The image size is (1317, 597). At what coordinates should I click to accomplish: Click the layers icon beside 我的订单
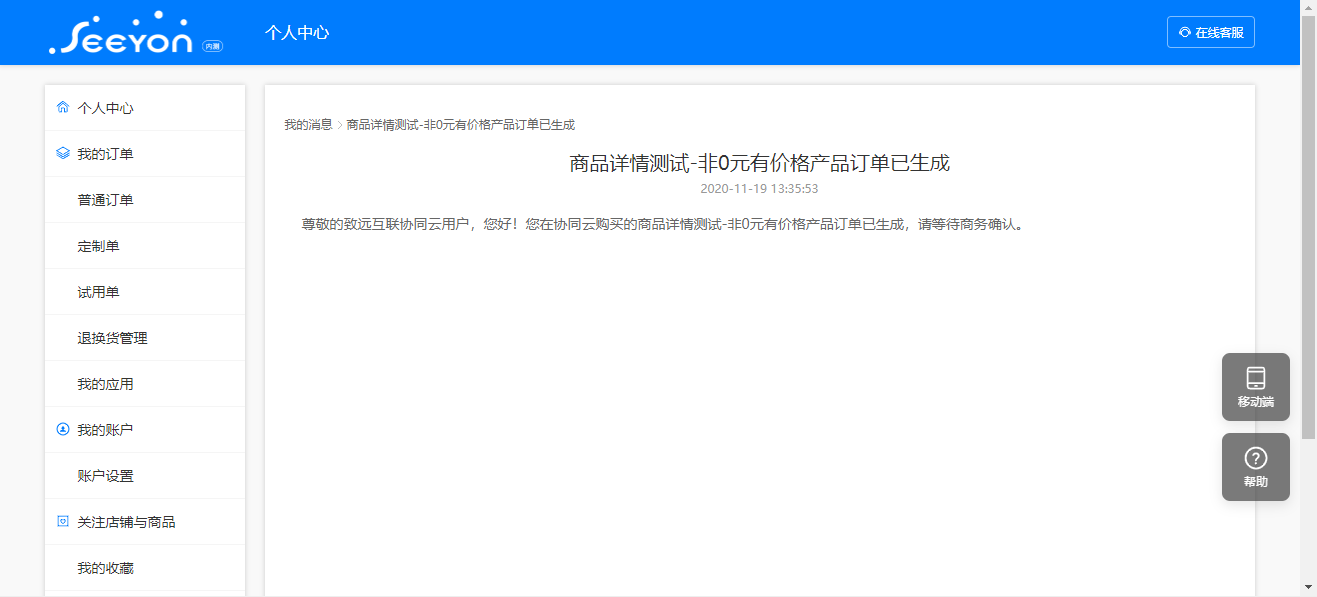(63, 153)
